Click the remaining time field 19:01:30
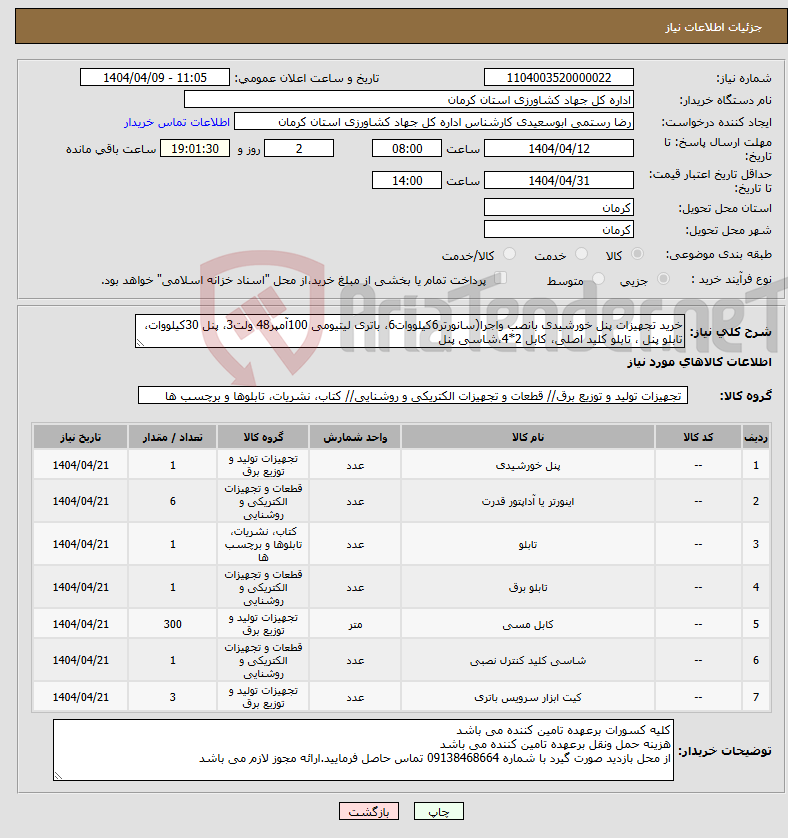788x838 pixels. point(195,149)
